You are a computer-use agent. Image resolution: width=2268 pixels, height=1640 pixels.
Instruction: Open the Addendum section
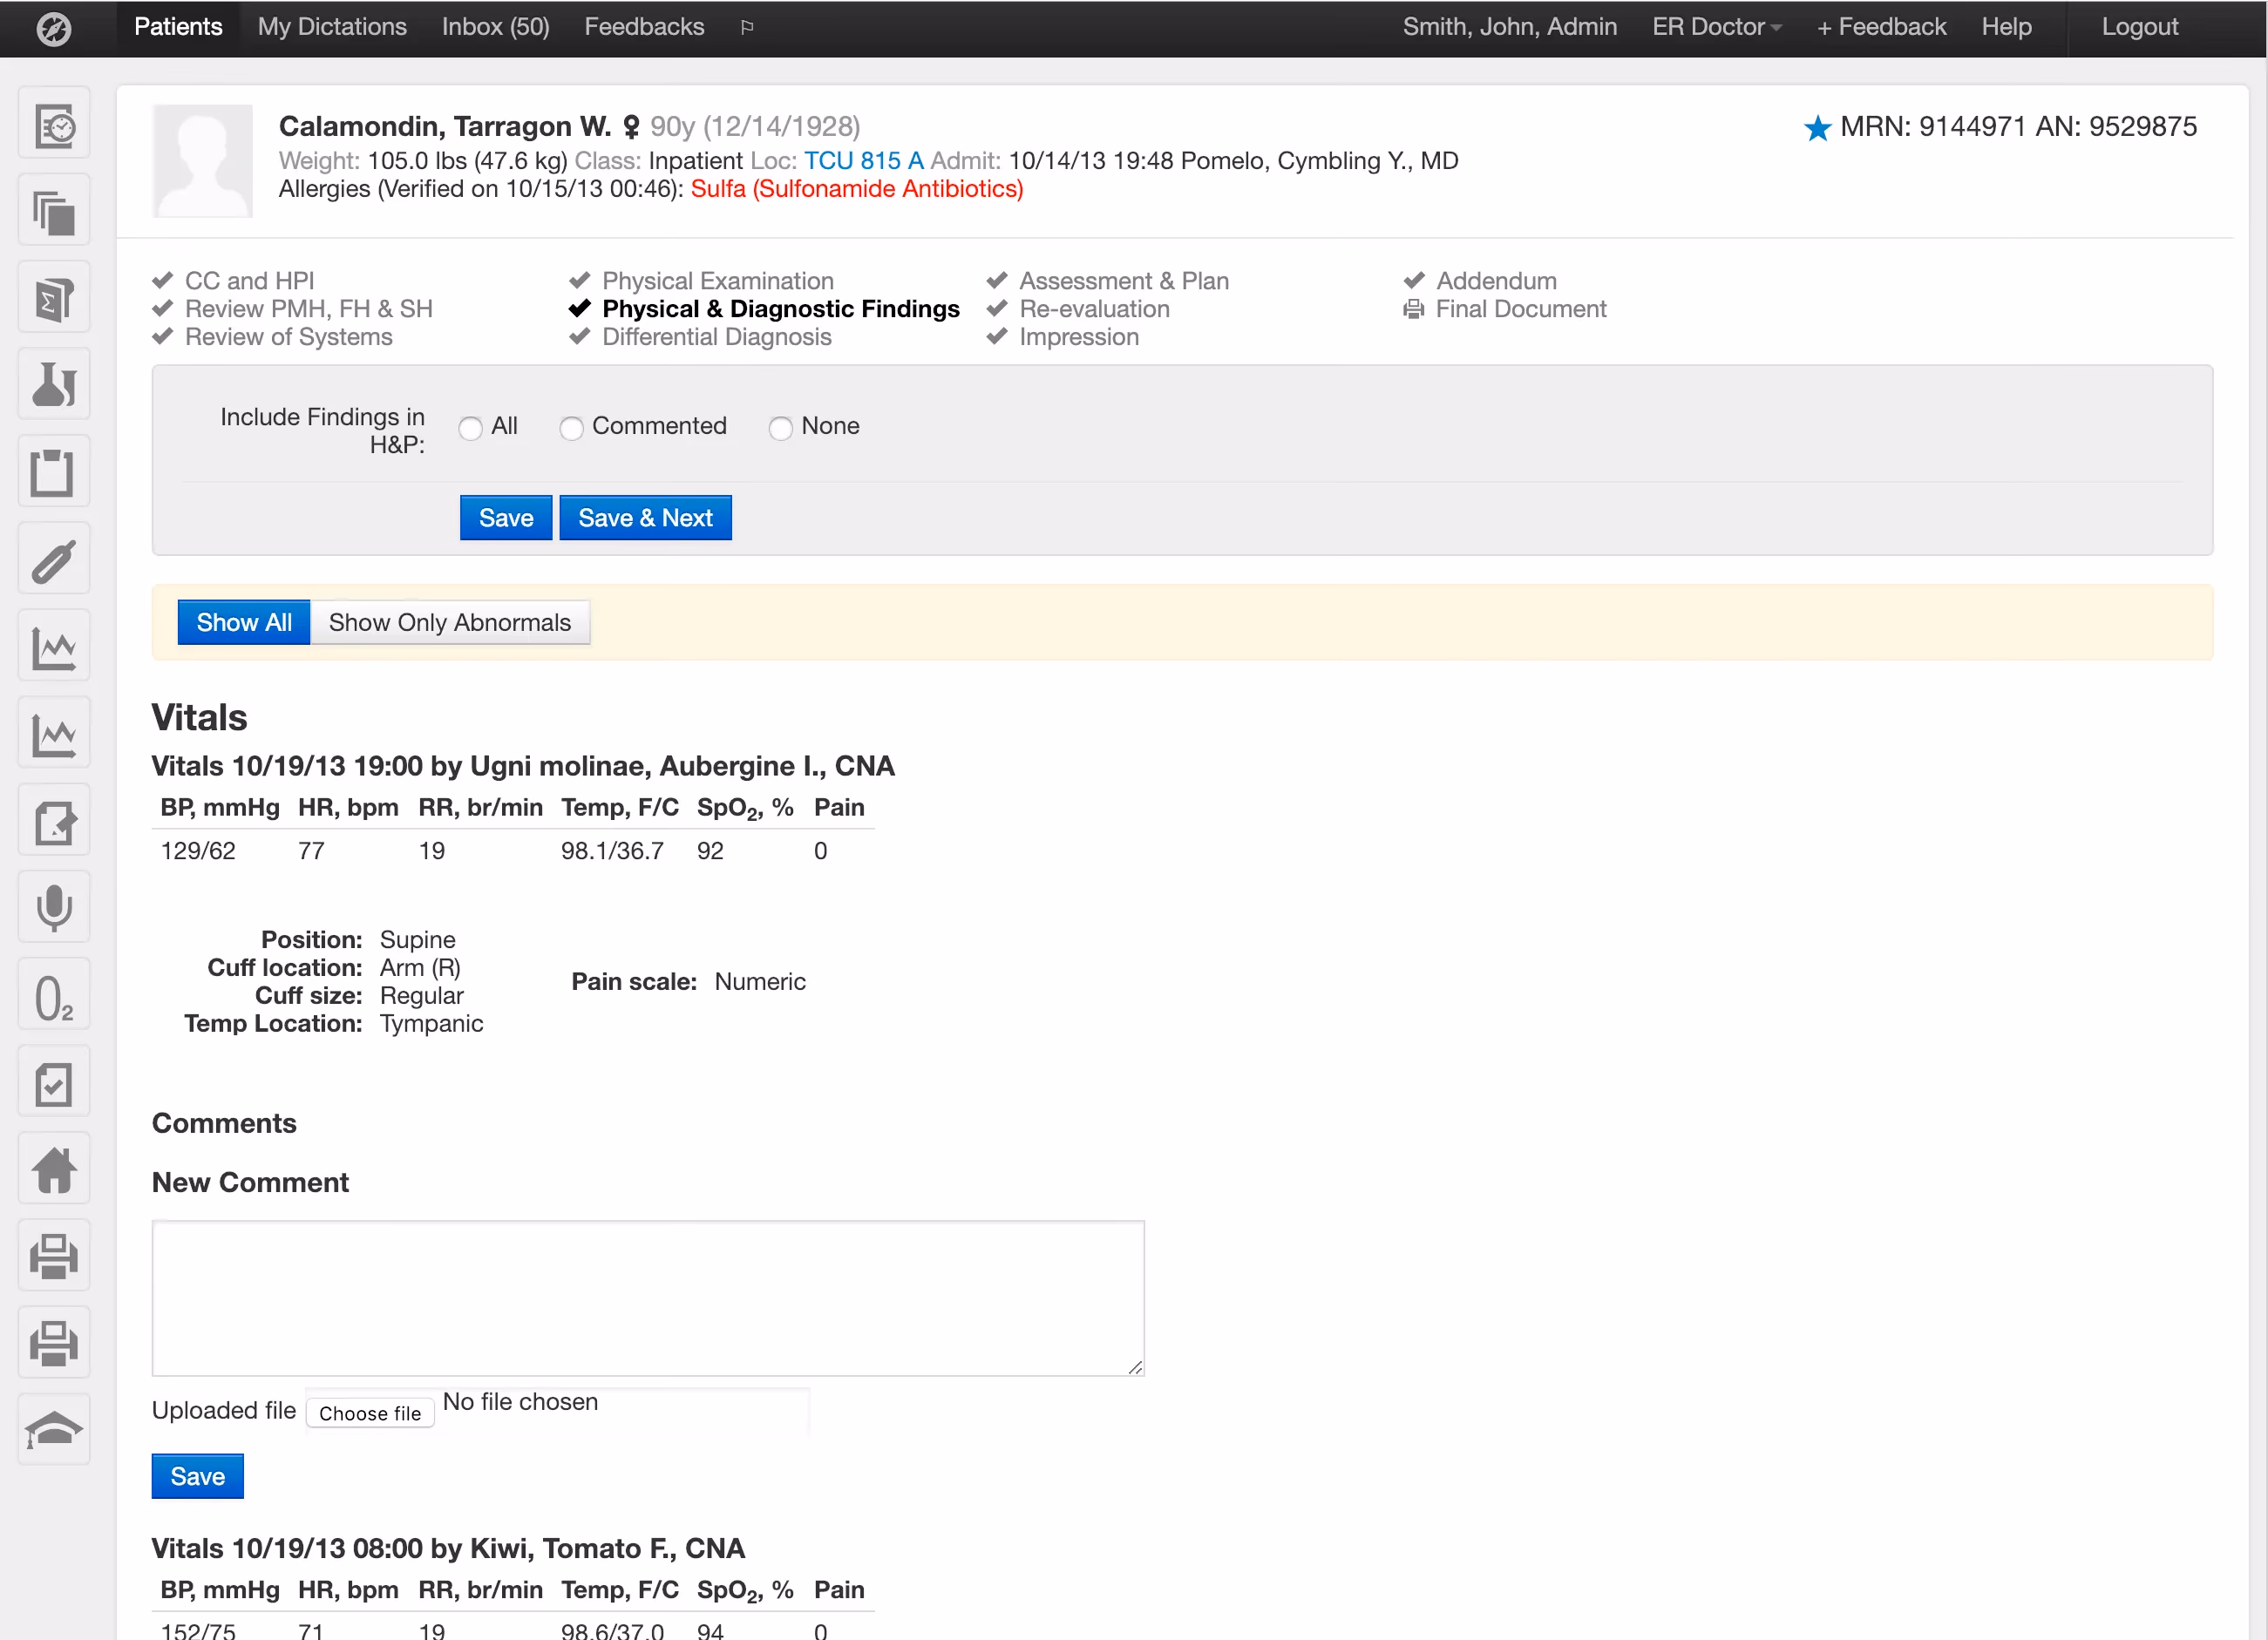1497,281
